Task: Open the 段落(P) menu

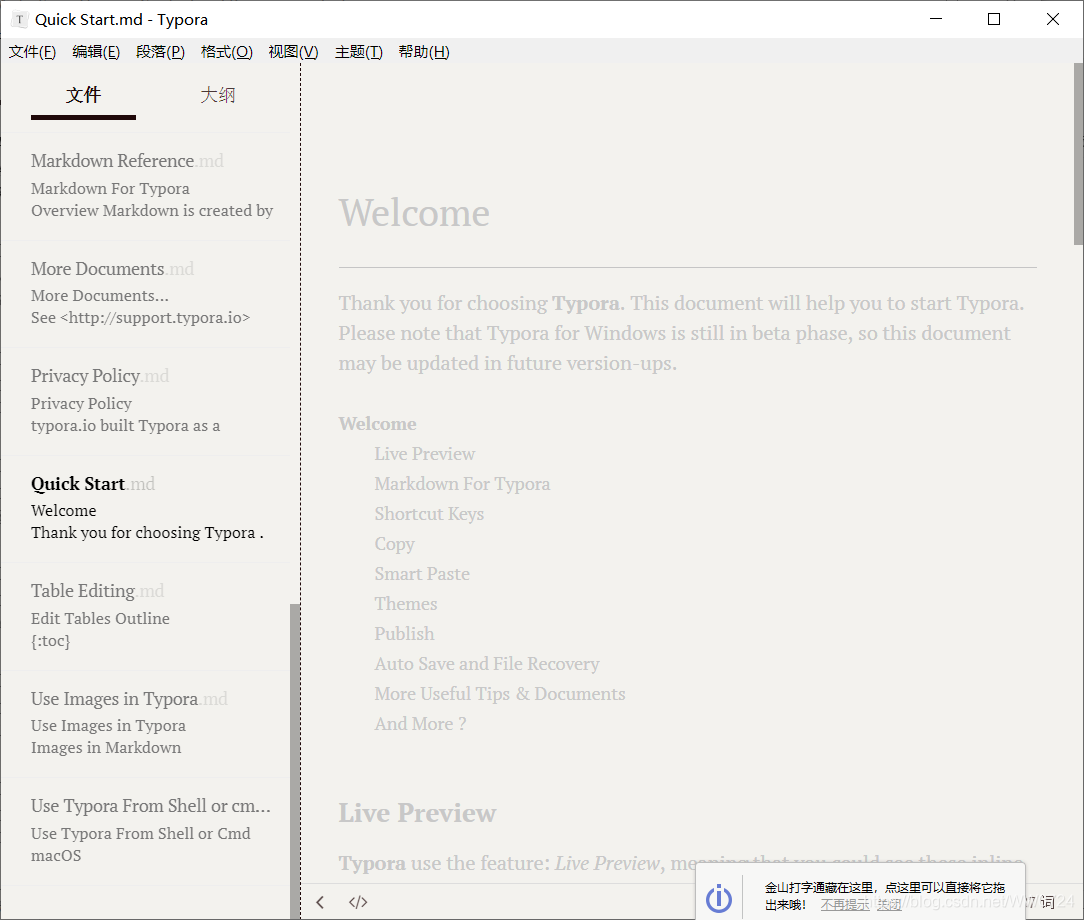Action: point(160,52)
